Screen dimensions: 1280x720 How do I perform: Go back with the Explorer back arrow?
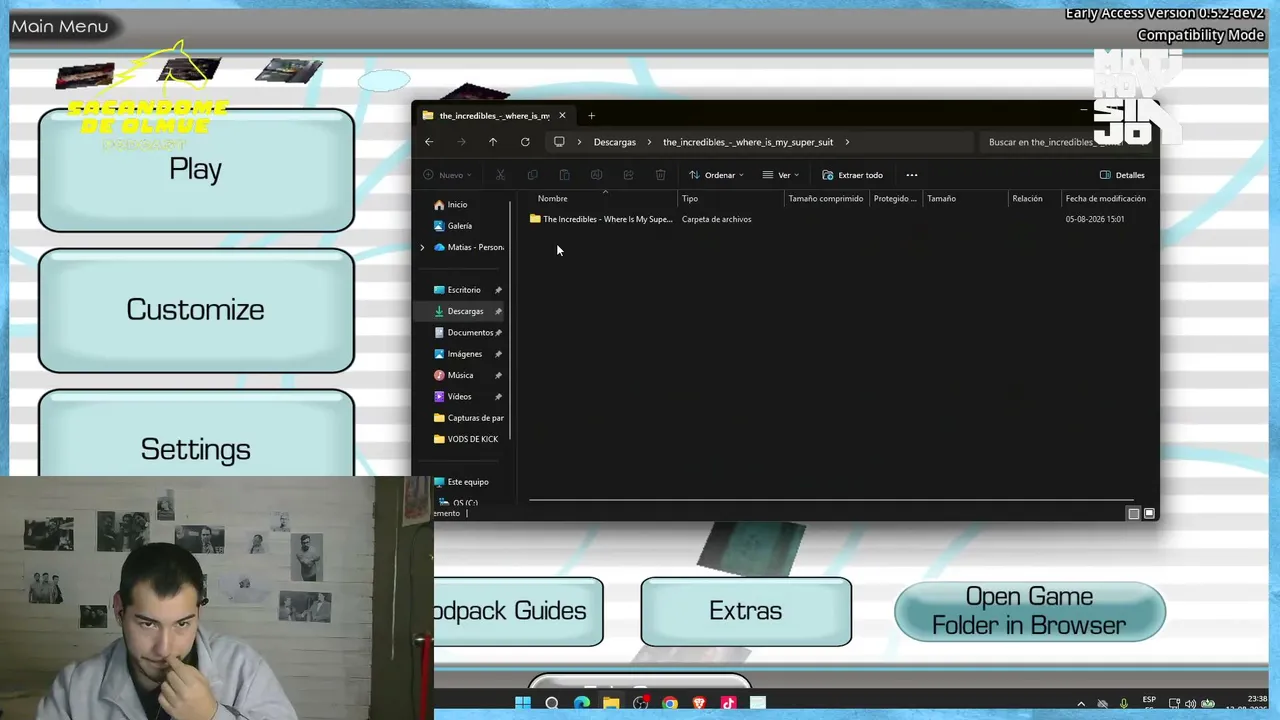(x=429, y=142)
